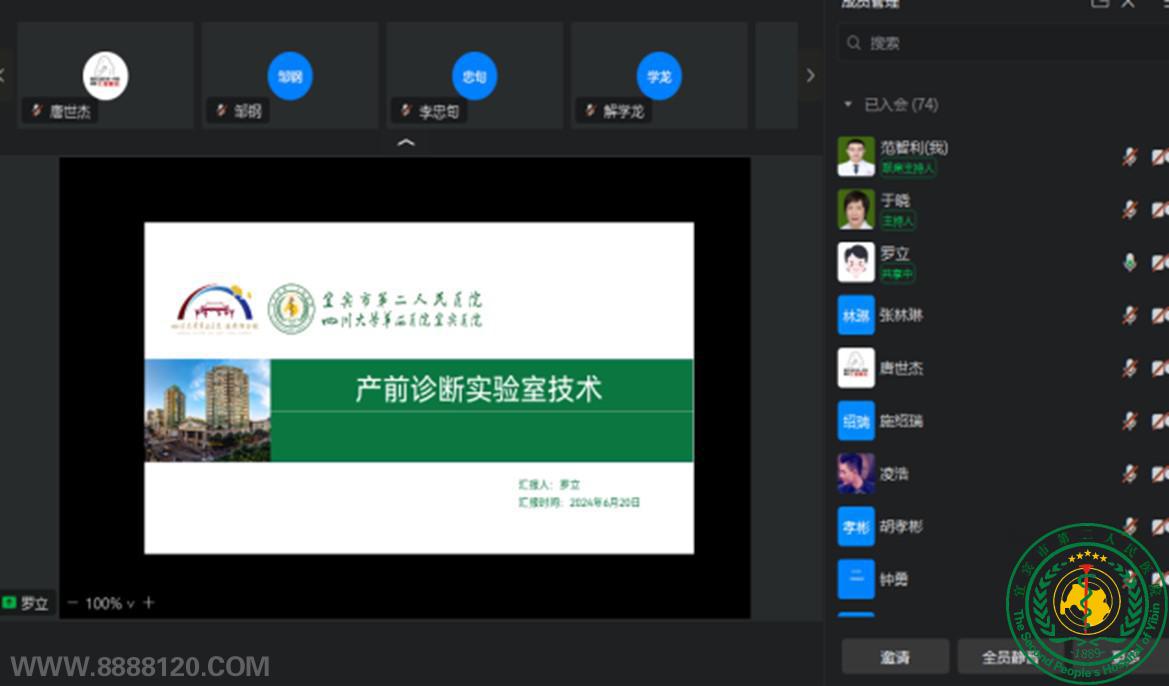
Task: Select 李忠旬's video tile
Action: click(474, 75)
